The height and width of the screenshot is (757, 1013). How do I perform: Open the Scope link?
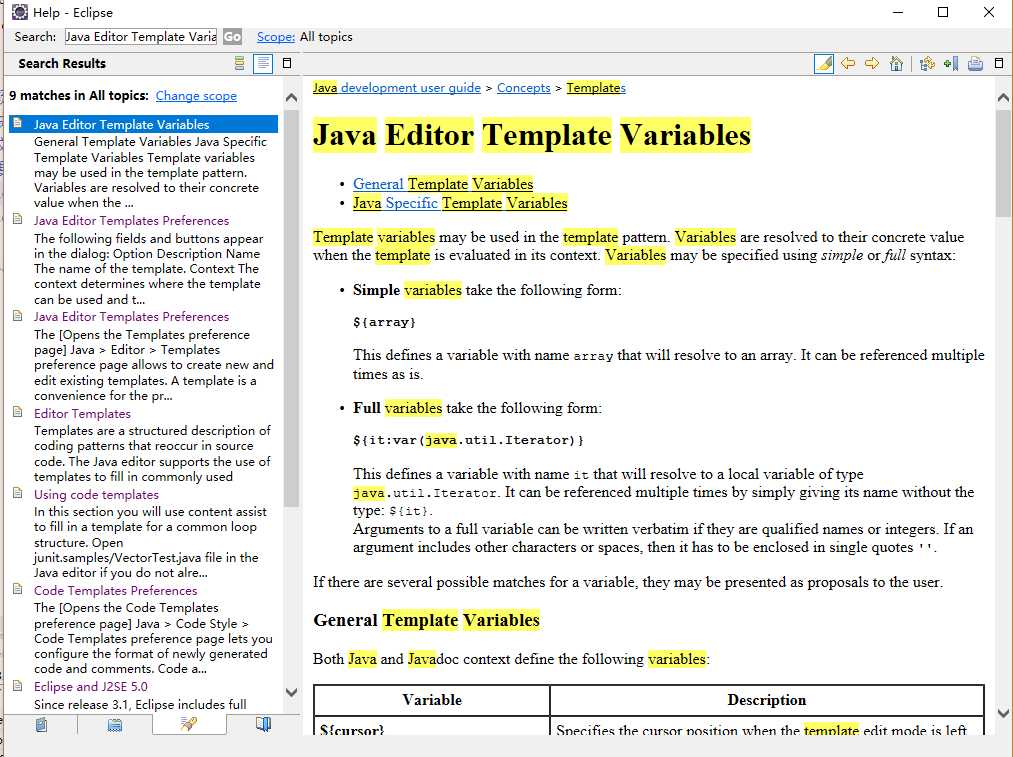[x=276, y=37]
